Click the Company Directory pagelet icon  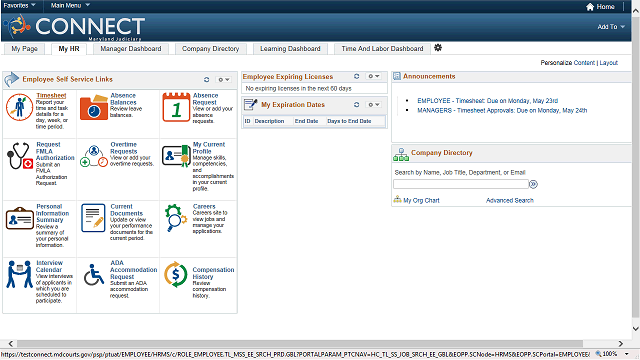(x=401, y=154)
